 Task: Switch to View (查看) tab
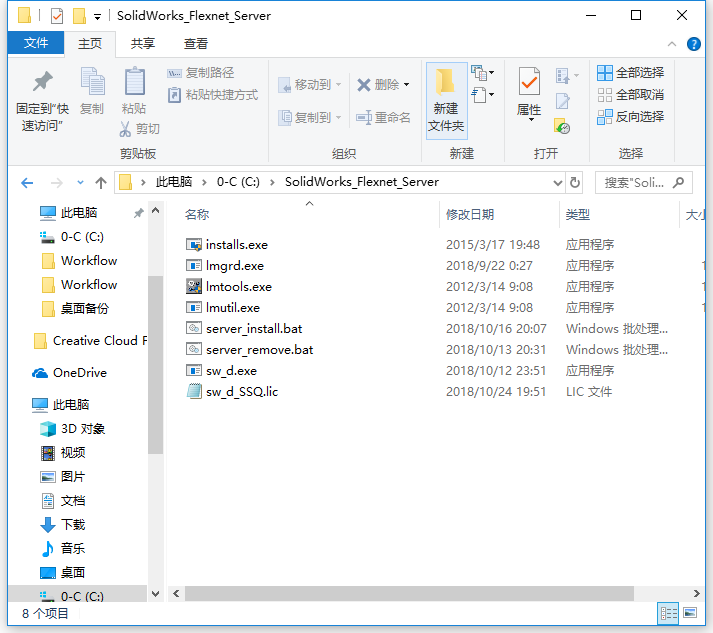pos(196,44)
